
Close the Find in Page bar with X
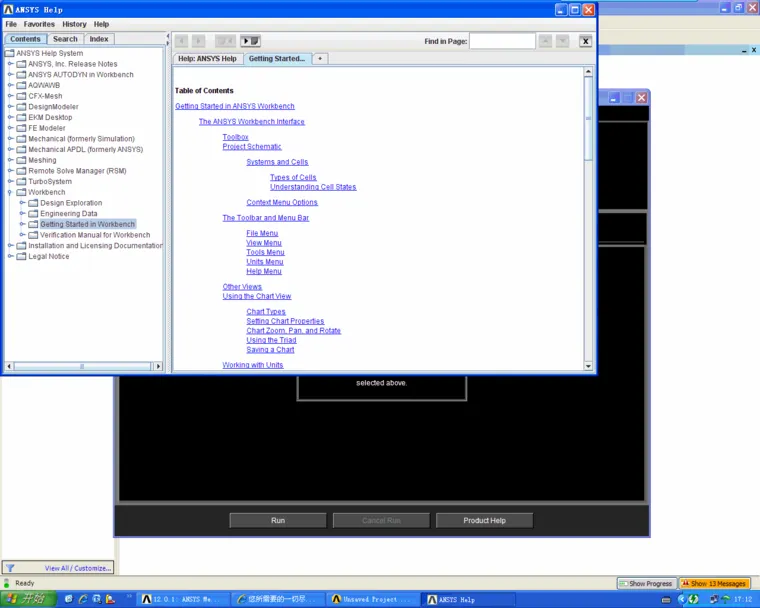[586, 41]
